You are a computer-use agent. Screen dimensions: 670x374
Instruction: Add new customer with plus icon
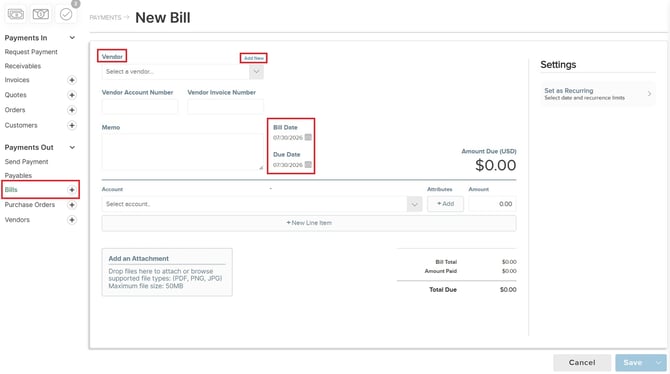point(72,125)
